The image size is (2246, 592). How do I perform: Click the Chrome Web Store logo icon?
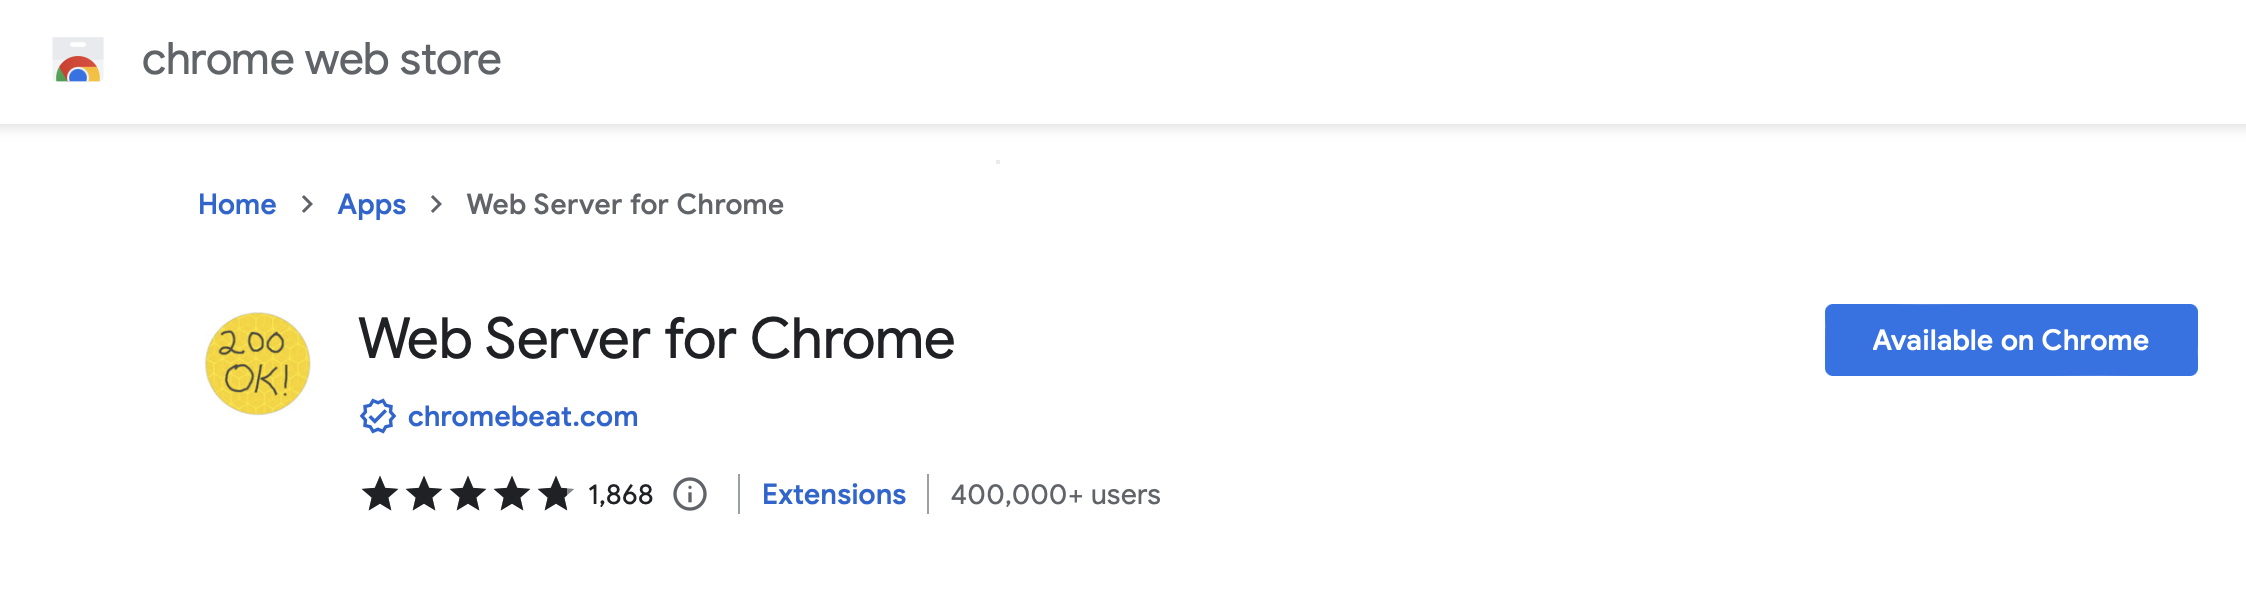coord(78,59)
